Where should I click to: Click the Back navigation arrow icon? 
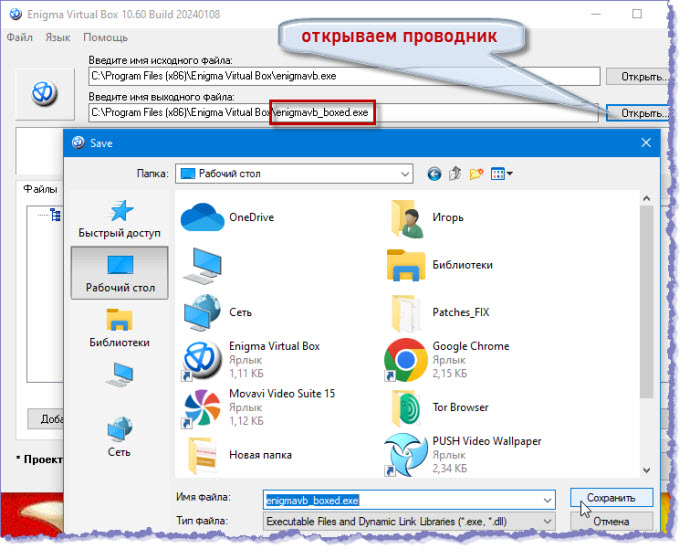[434, 174]
